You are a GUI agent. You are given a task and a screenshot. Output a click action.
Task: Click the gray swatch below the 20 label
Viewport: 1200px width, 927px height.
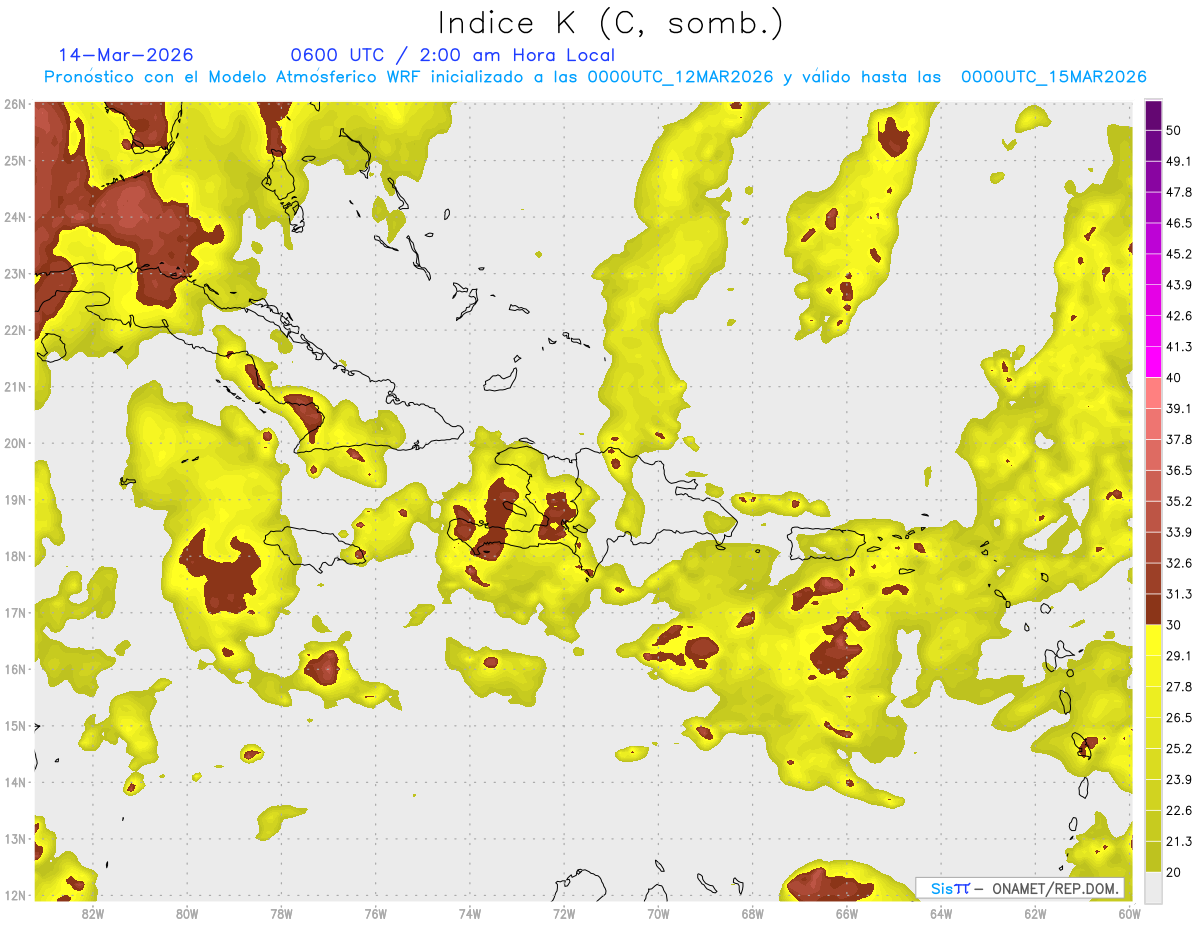pos(1154,887)
